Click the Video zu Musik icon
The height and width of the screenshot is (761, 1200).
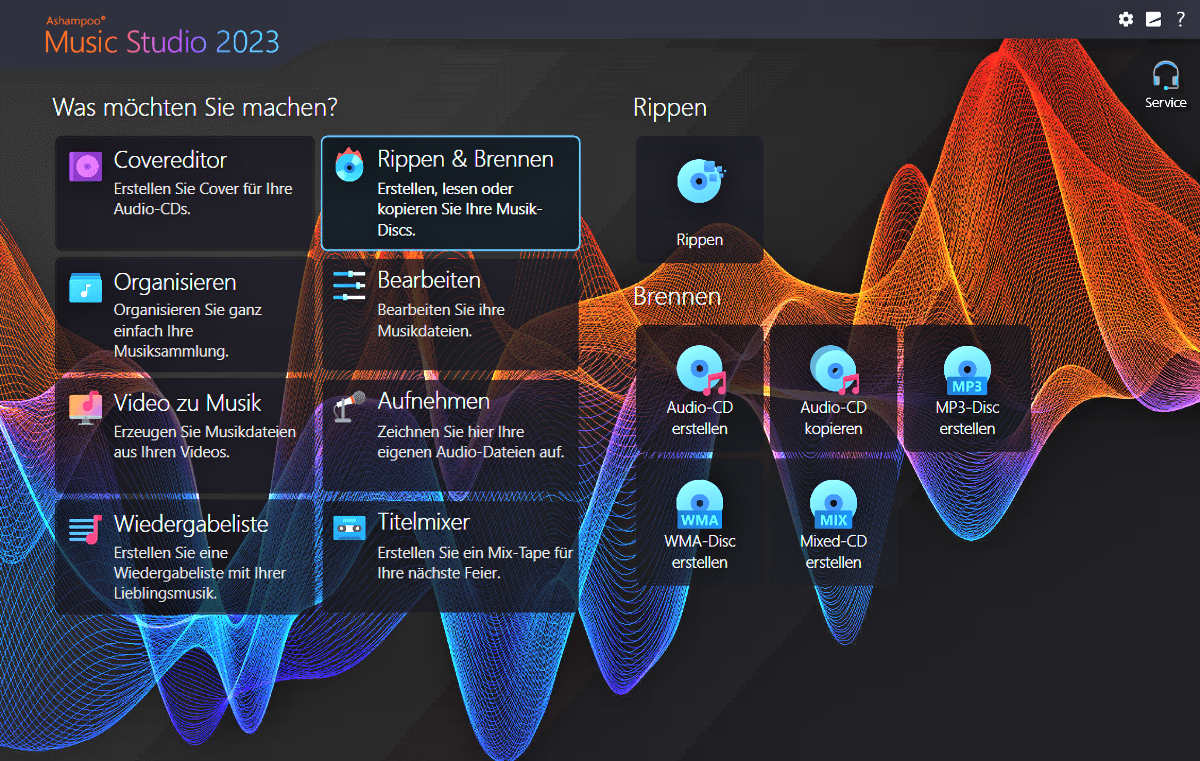[x=85, y=408]
